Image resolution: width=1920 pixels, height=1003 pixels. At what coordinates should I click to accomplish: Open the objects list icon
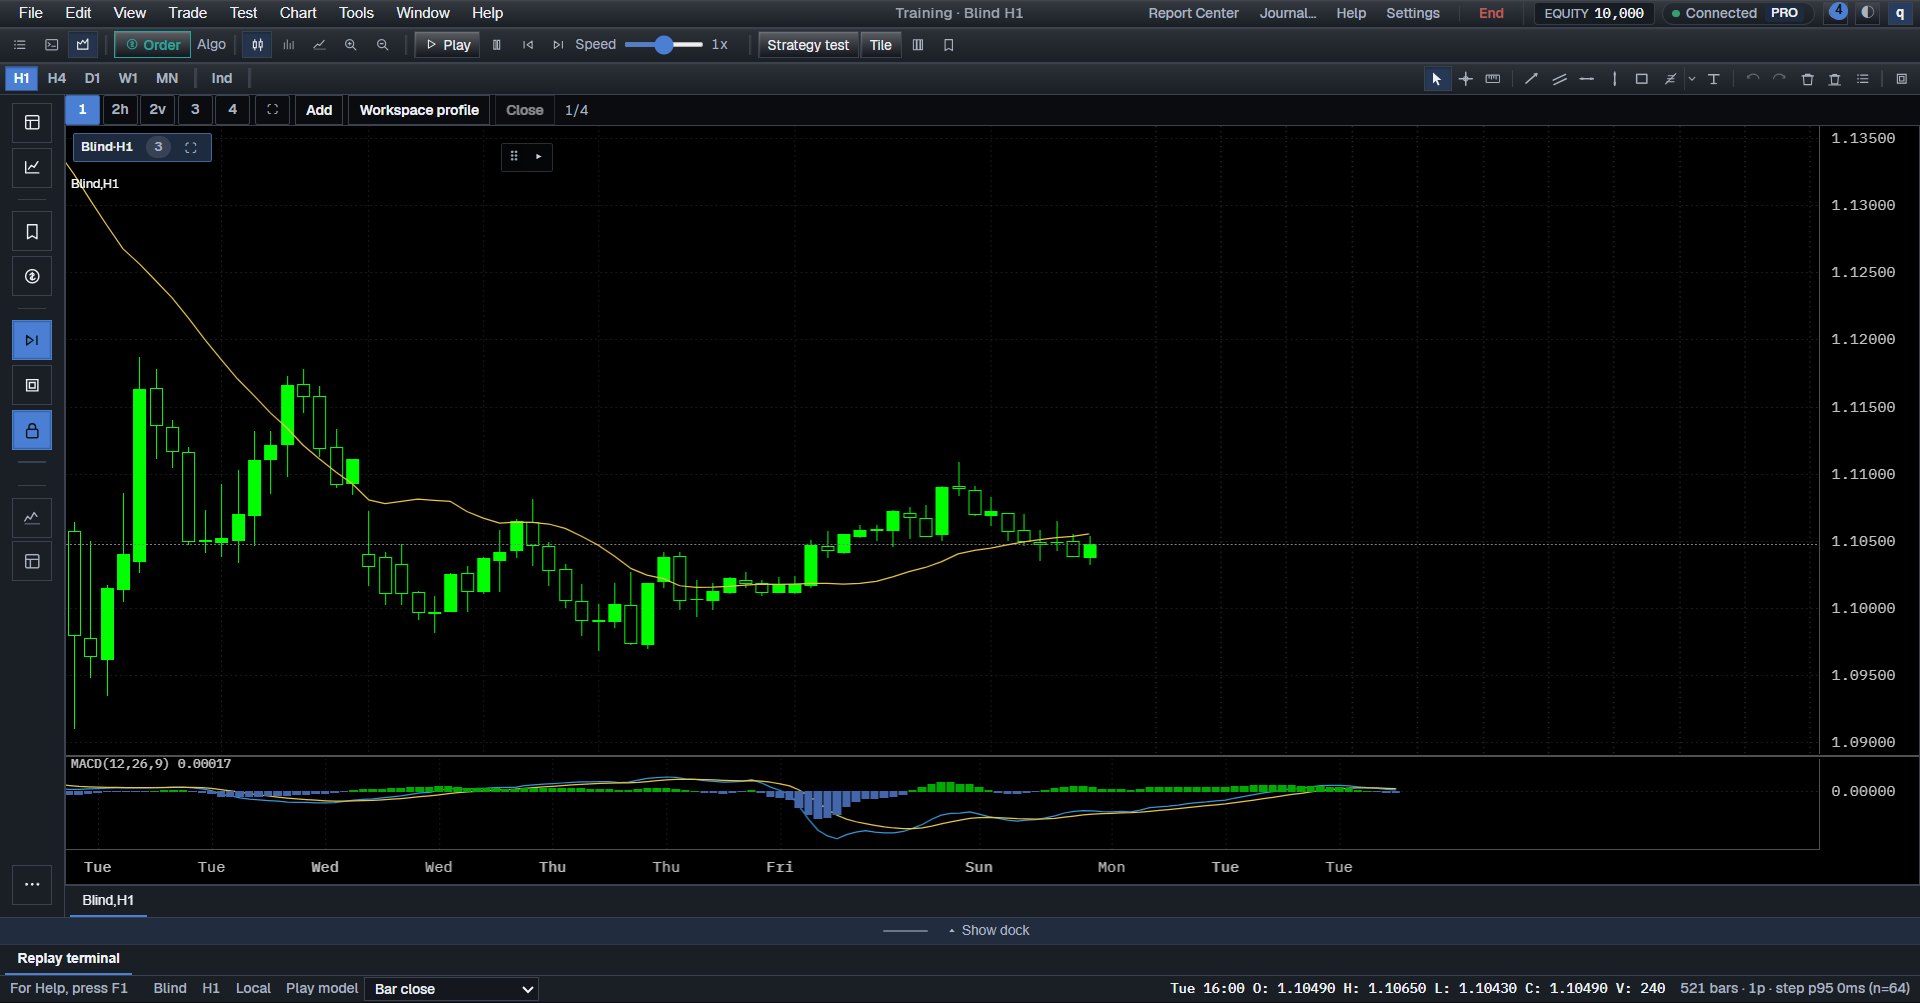point(1863,79)
